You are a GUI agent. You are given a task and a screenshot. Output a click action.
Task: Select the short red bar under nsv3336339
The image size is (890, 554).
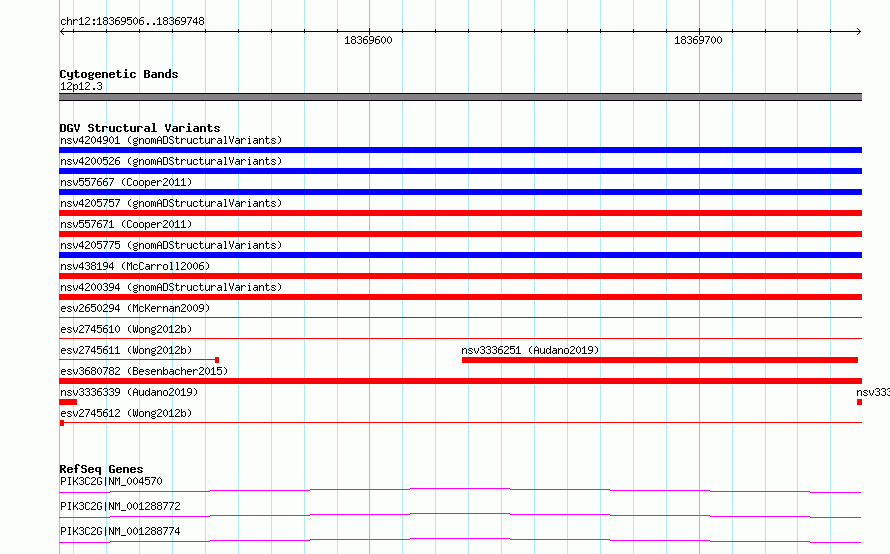(x=68, y=402)
